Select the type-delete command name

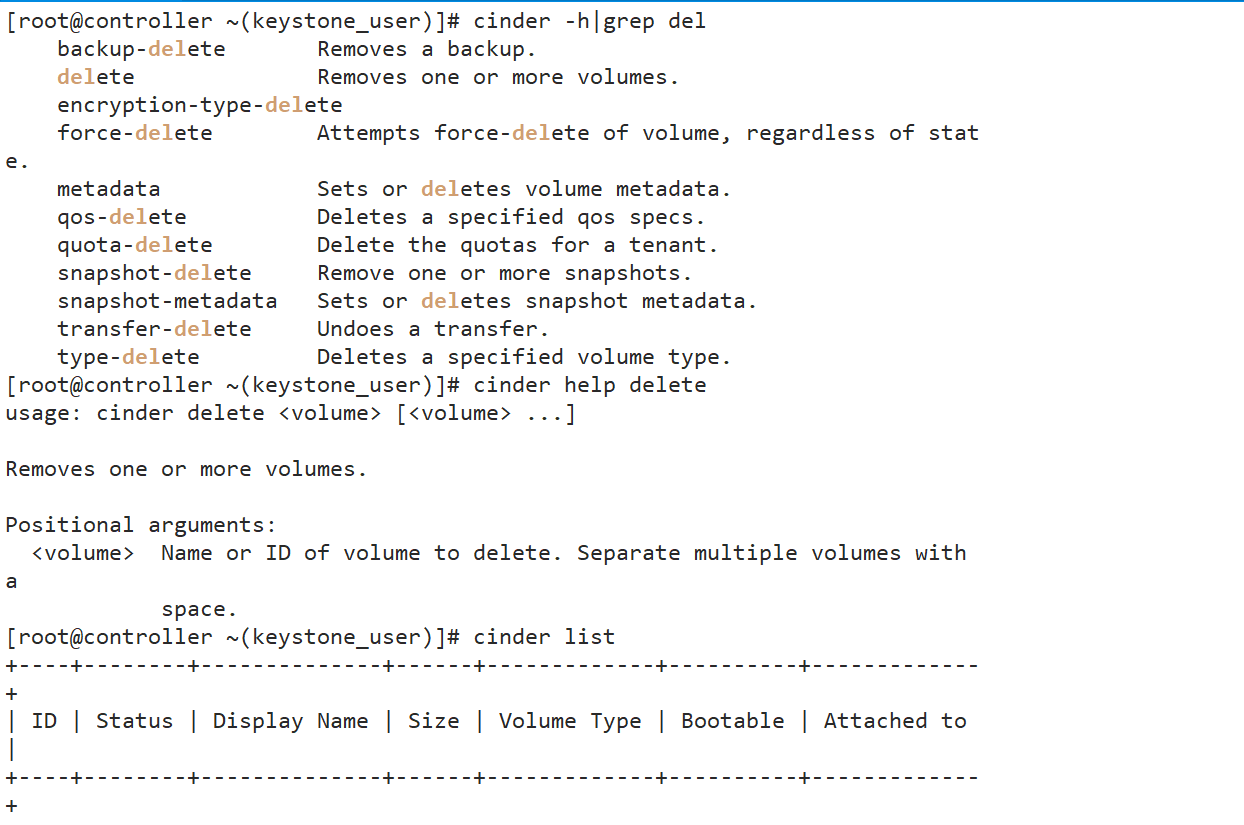(128, 357)
